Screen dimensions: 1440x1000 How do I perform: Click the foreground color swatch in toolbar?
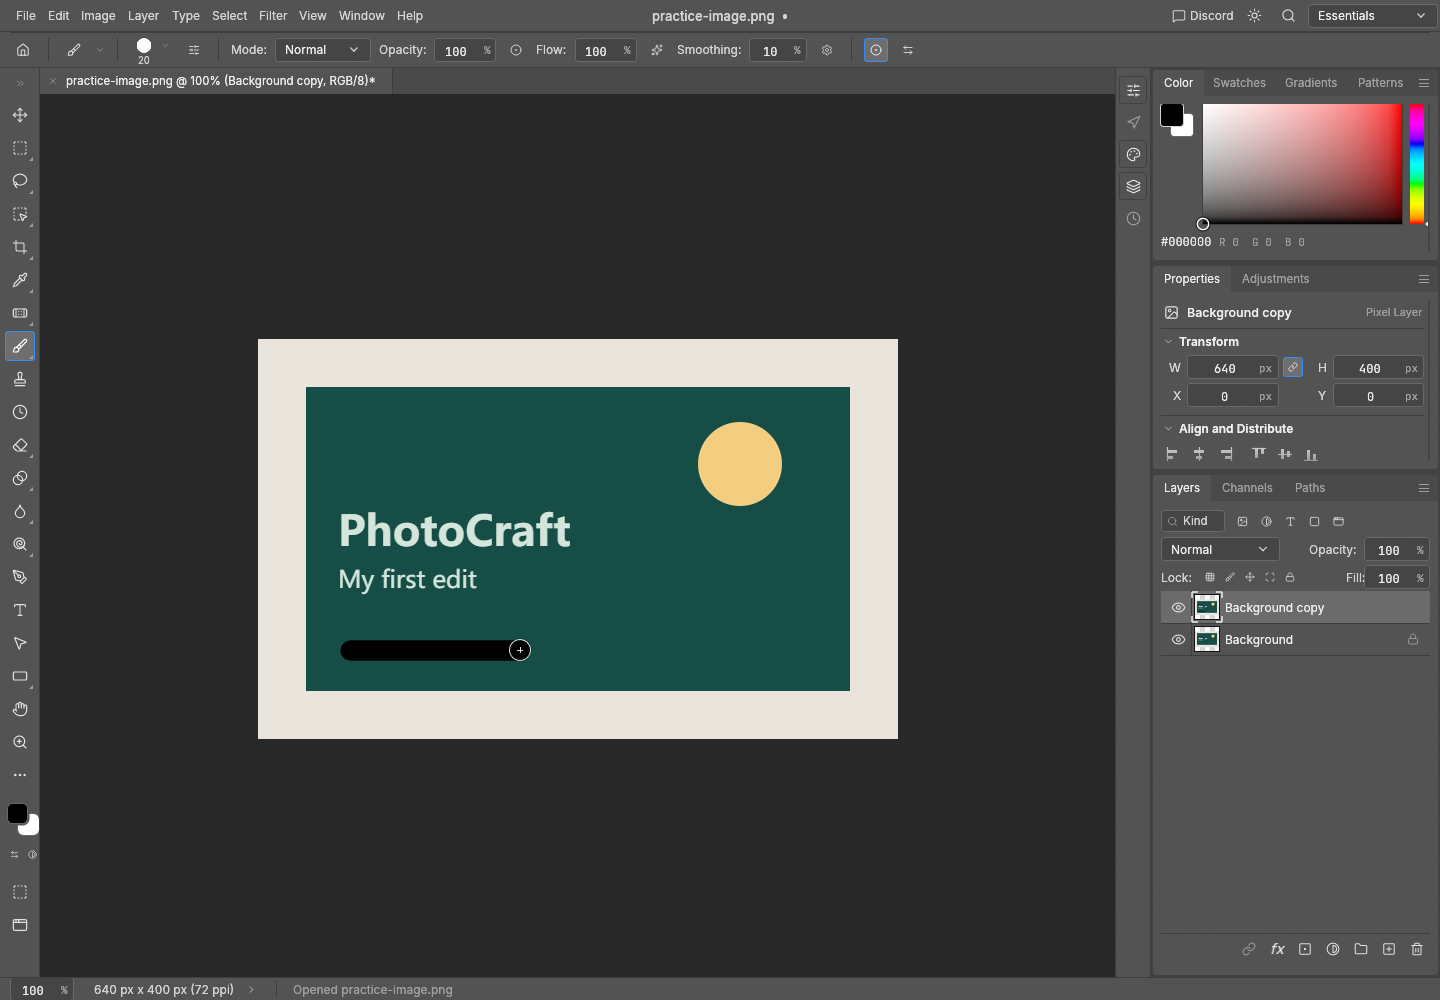(x=17, y=814)
